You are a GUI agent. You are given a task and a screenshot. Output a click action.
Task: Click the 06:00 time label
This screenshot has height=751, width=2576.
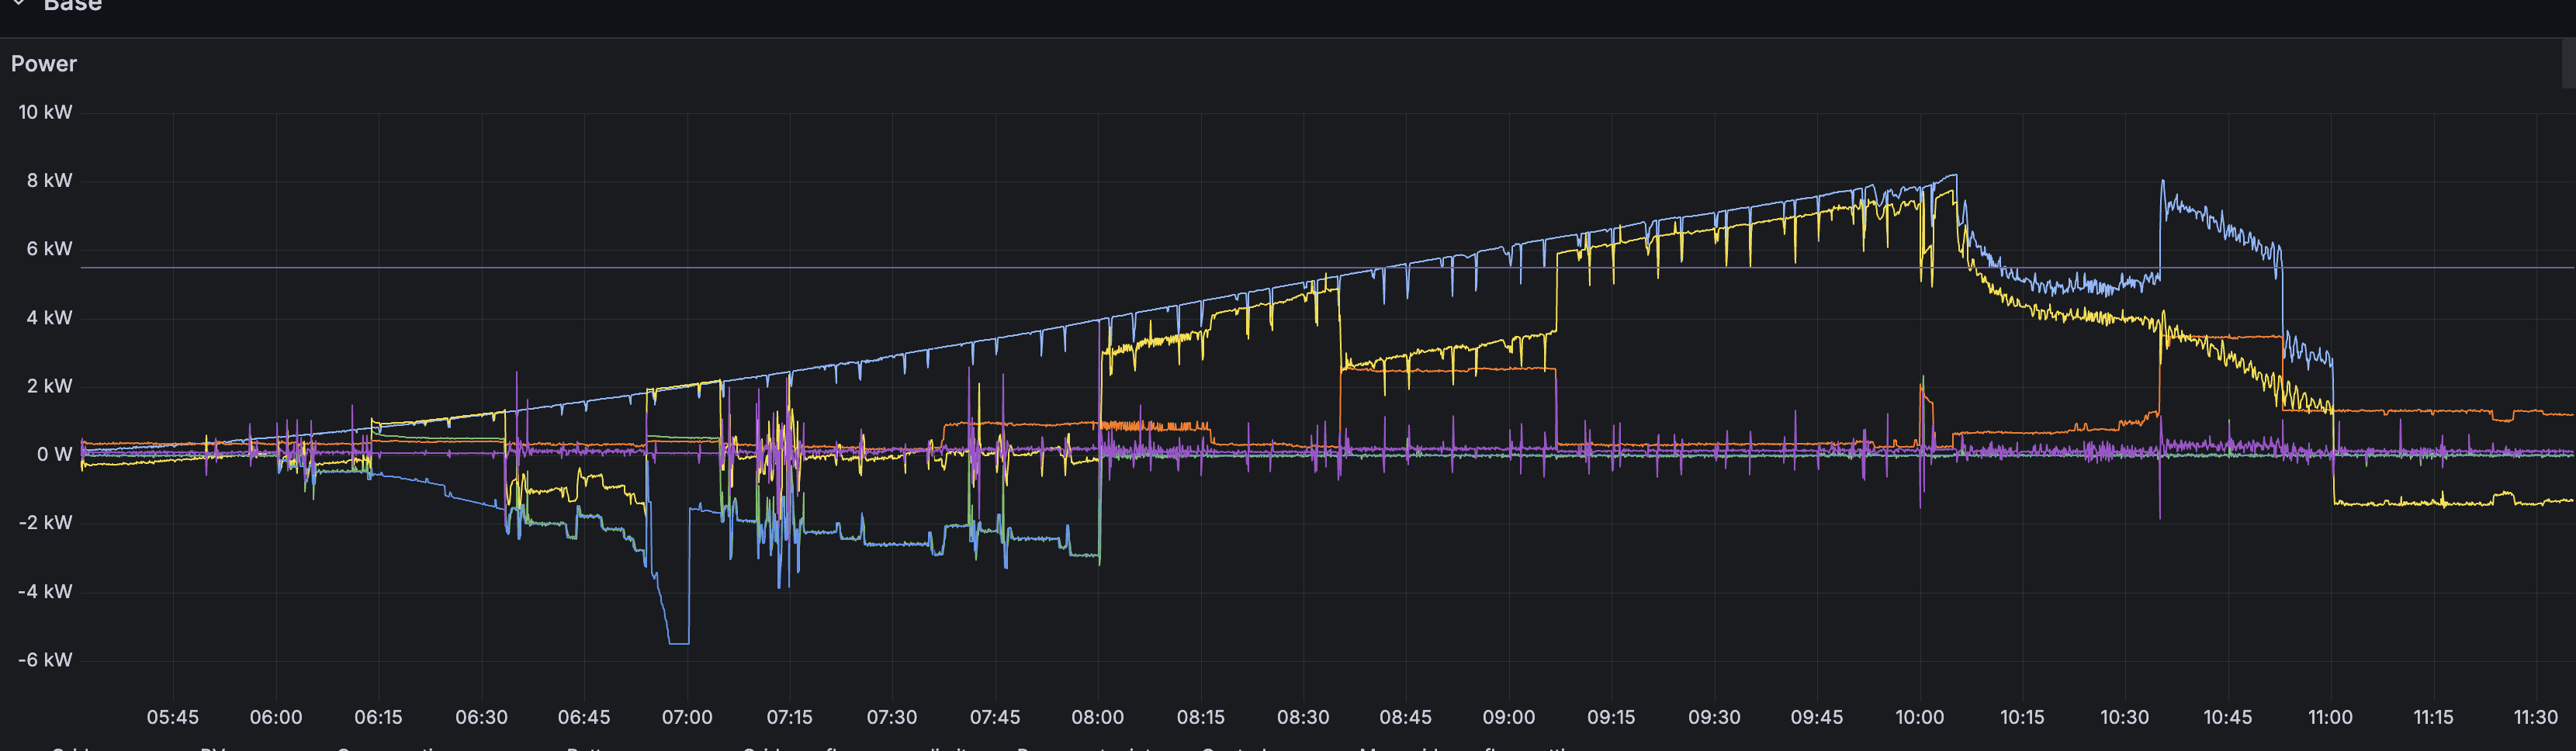pos(276,717)
